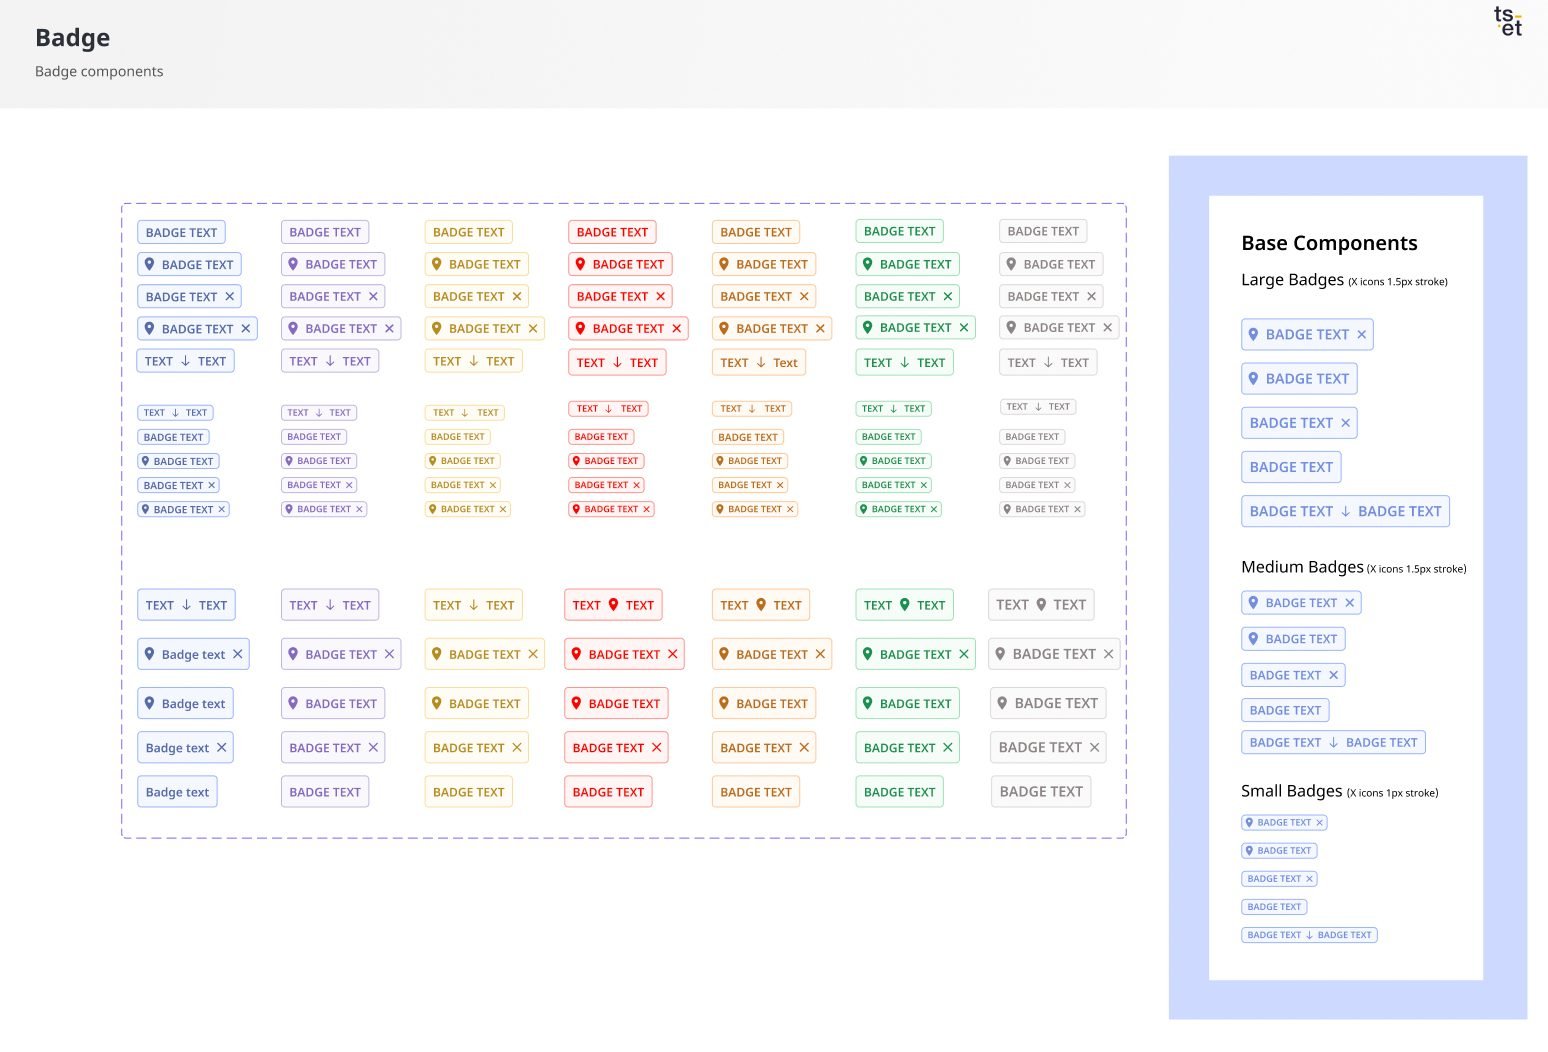Click the arrow in the Small Badges double-text badge
The image size is (1548, 1052).
[1309, 935]
